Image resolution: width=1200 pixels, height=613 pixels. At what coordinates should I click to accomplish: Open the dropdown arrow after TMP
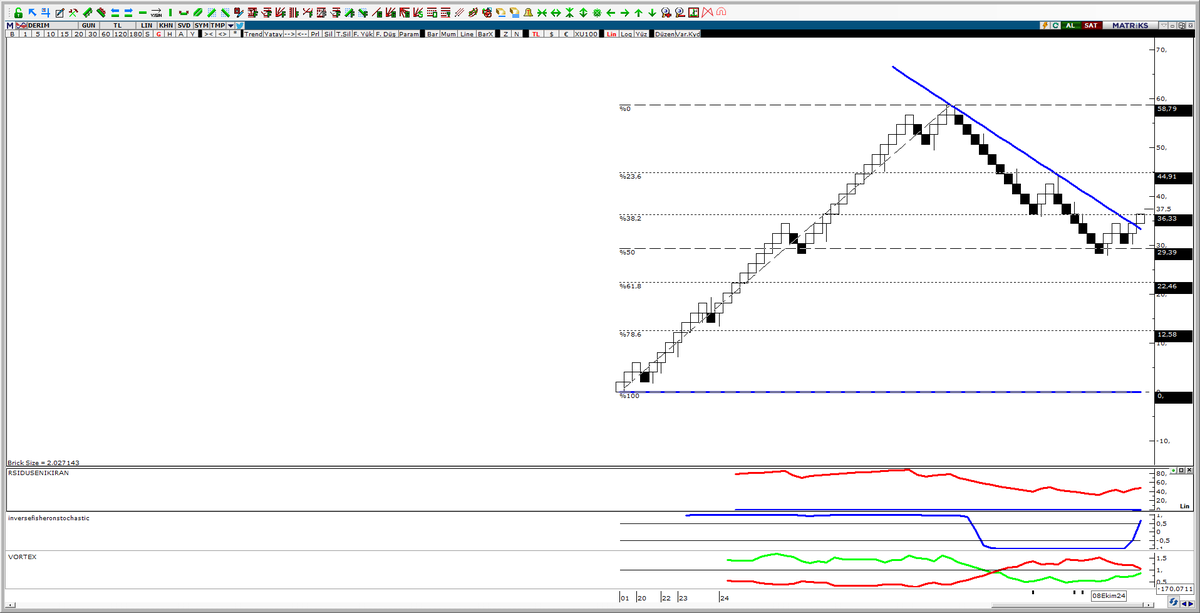(x=230, y=25)
